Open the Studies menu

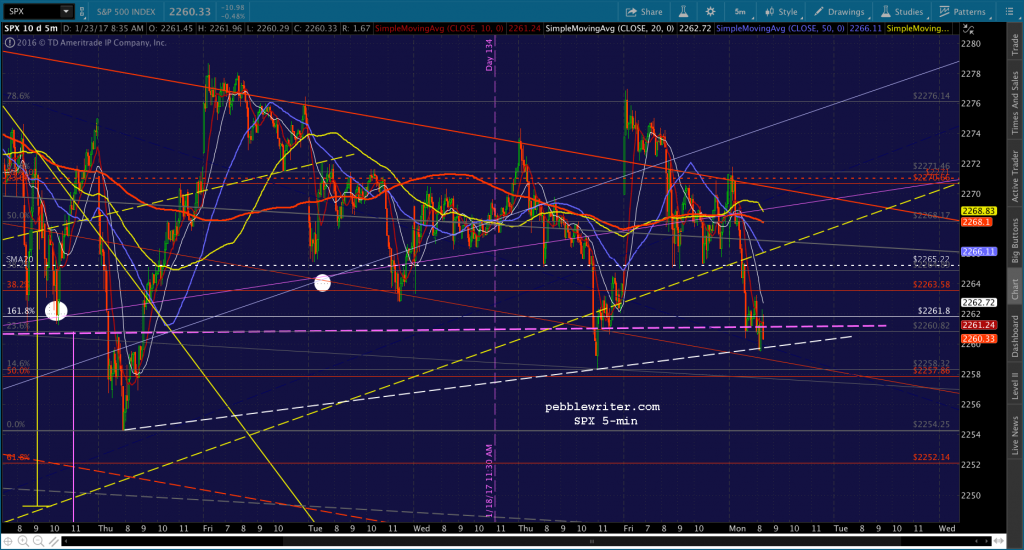(902, 12)
